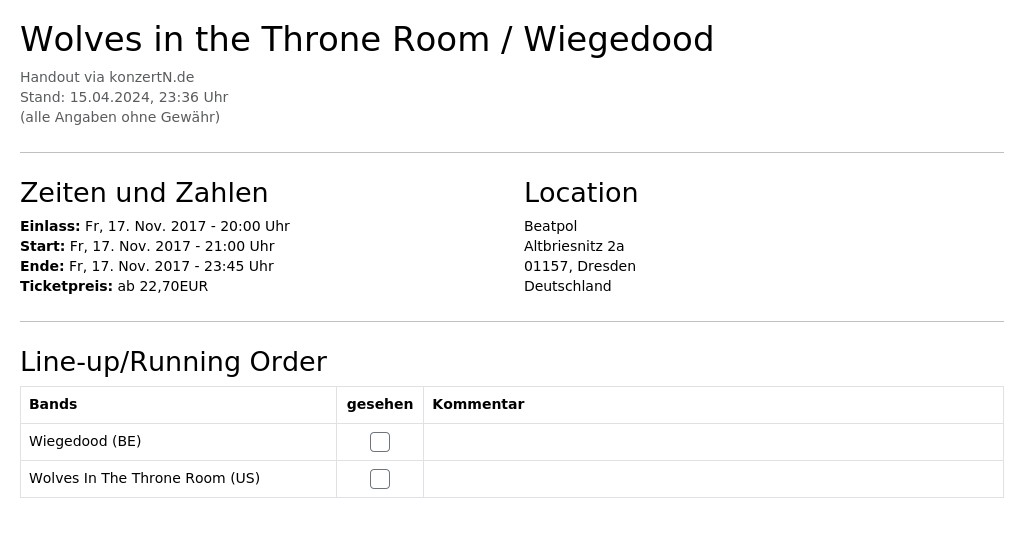This screenshot has height=534, width=1024.
Task: Click the Stand date and time text
Action: click(x=124, y=97)
